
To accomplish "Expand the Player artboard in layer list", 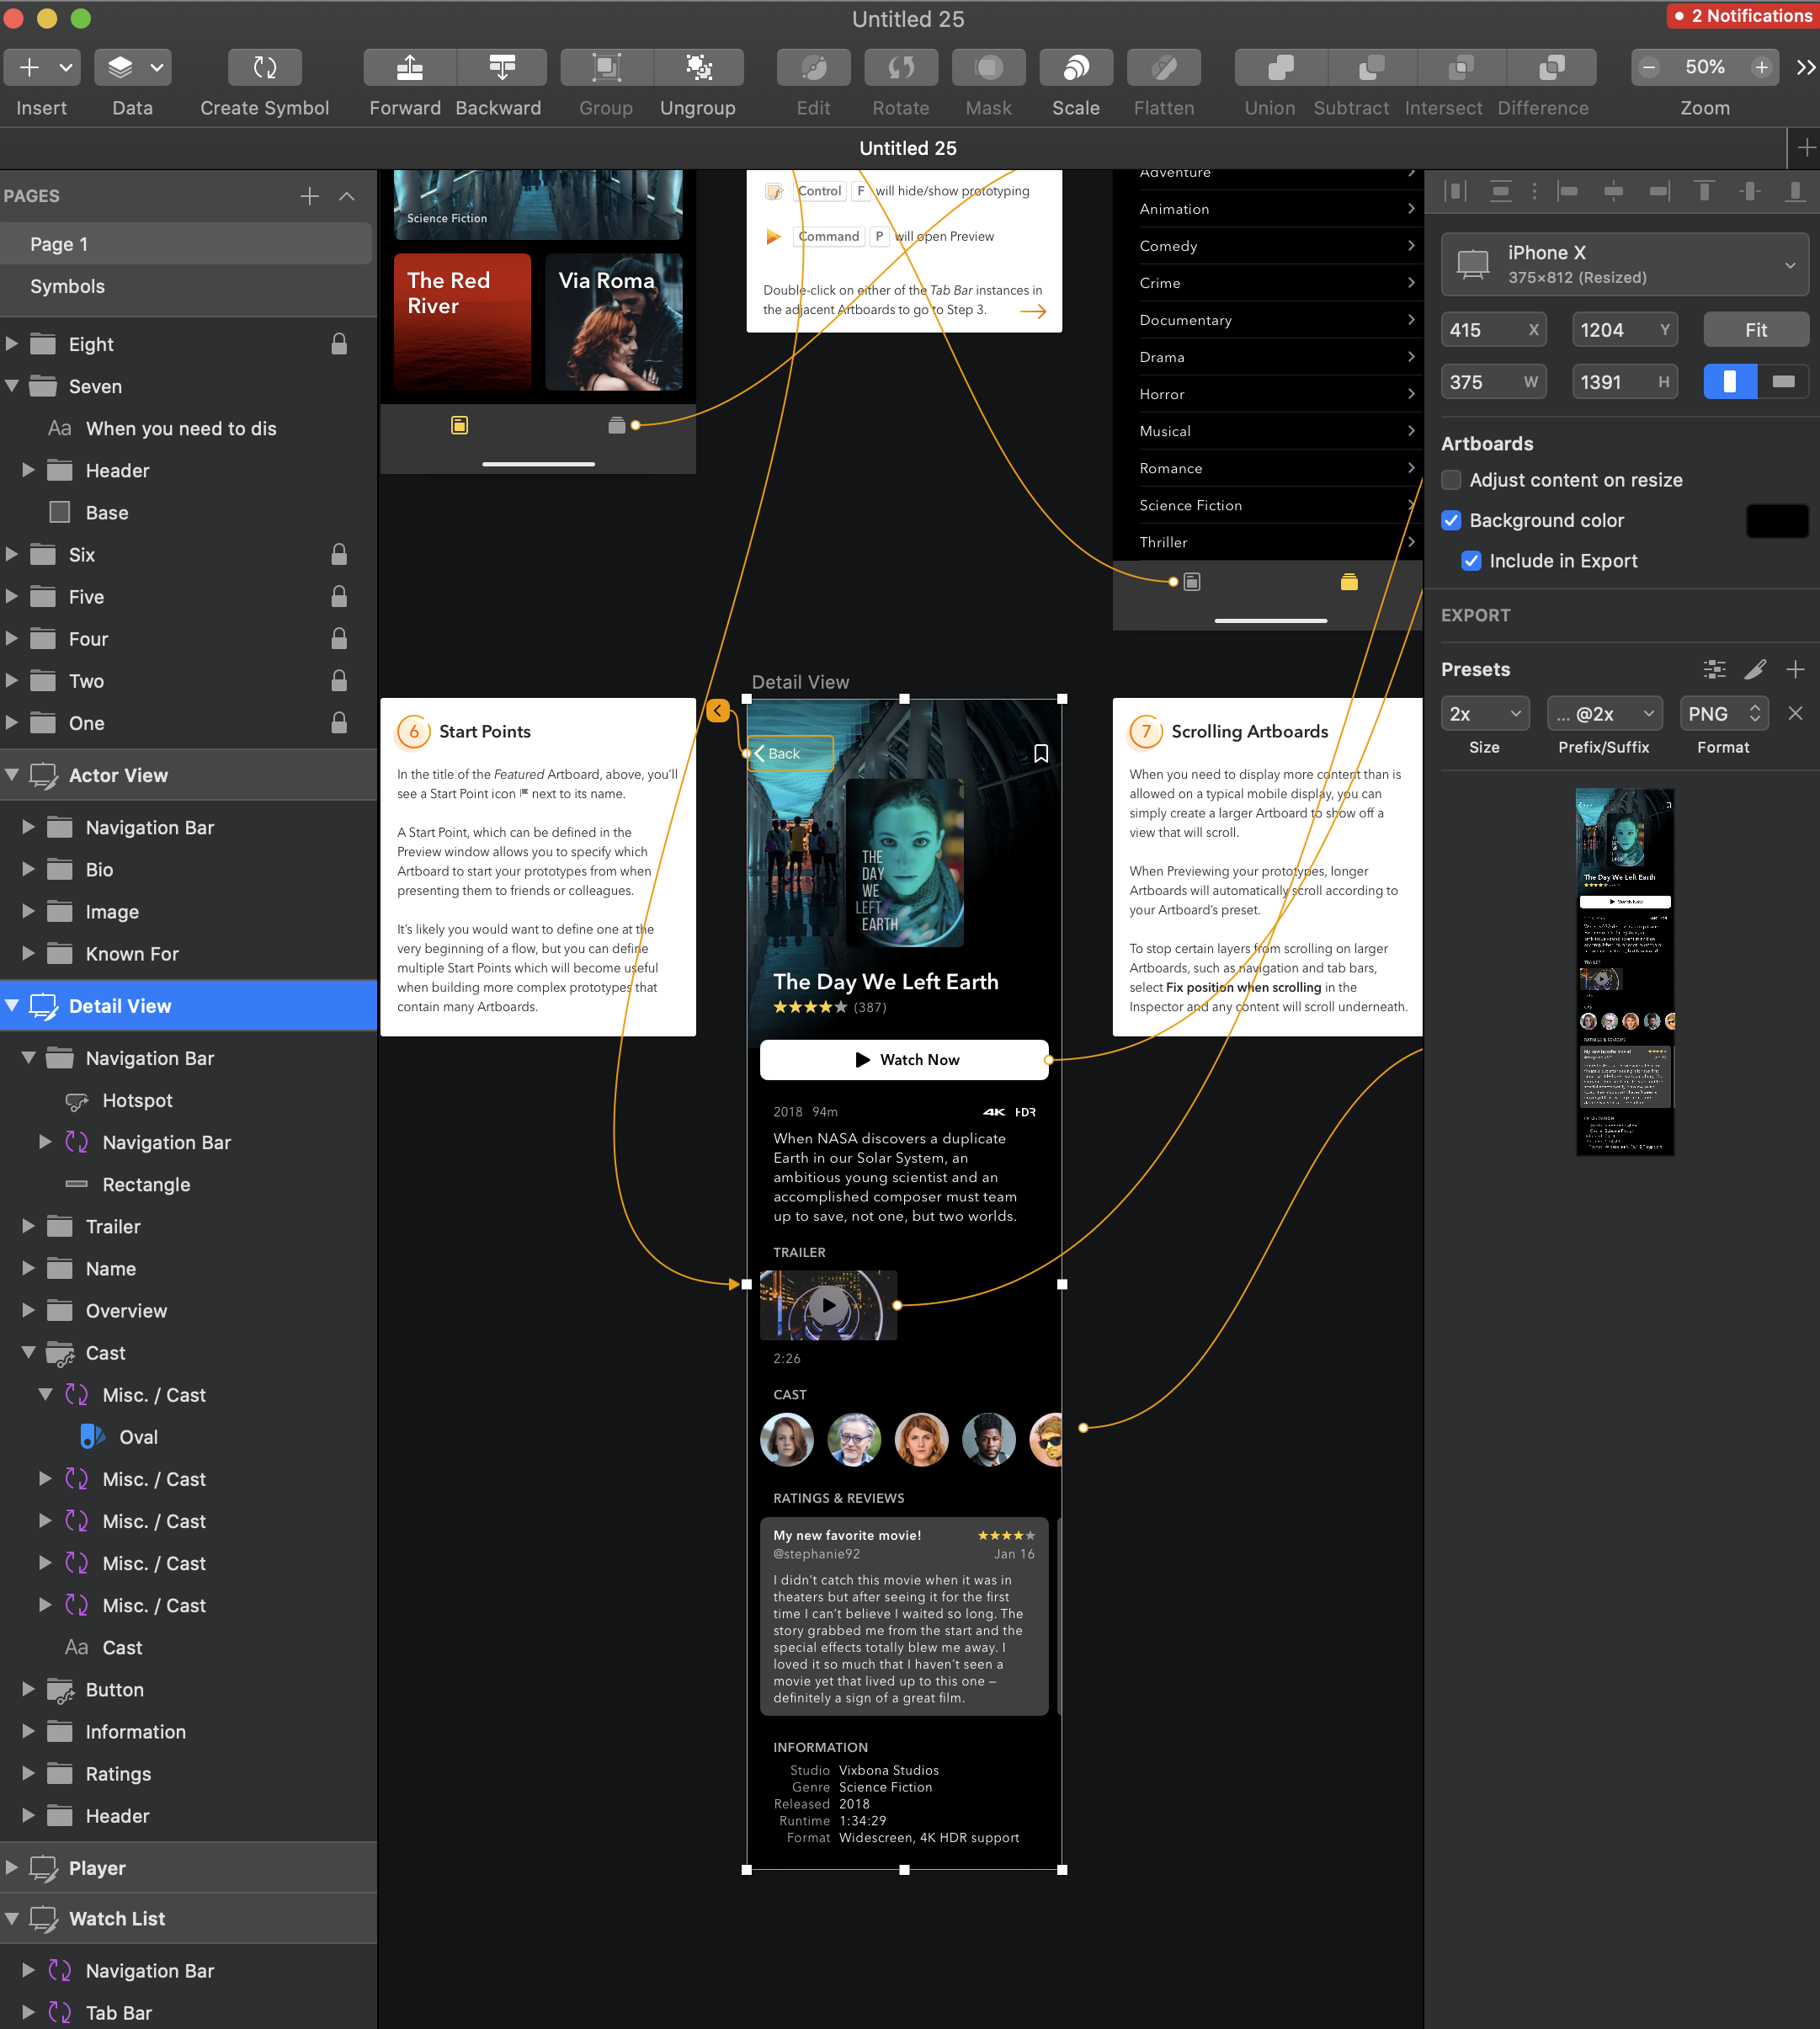I will (x=12, y=1867).
